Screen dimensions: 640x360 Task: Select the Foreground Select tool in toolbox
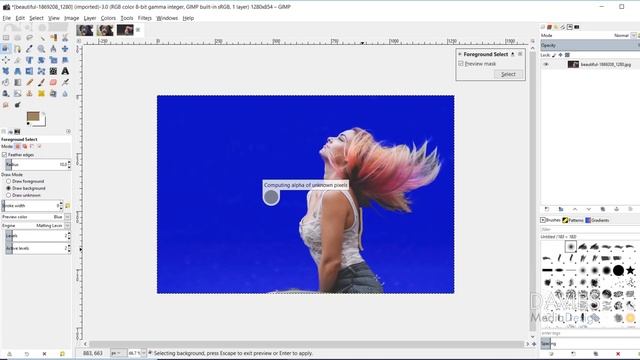(6, 49)
